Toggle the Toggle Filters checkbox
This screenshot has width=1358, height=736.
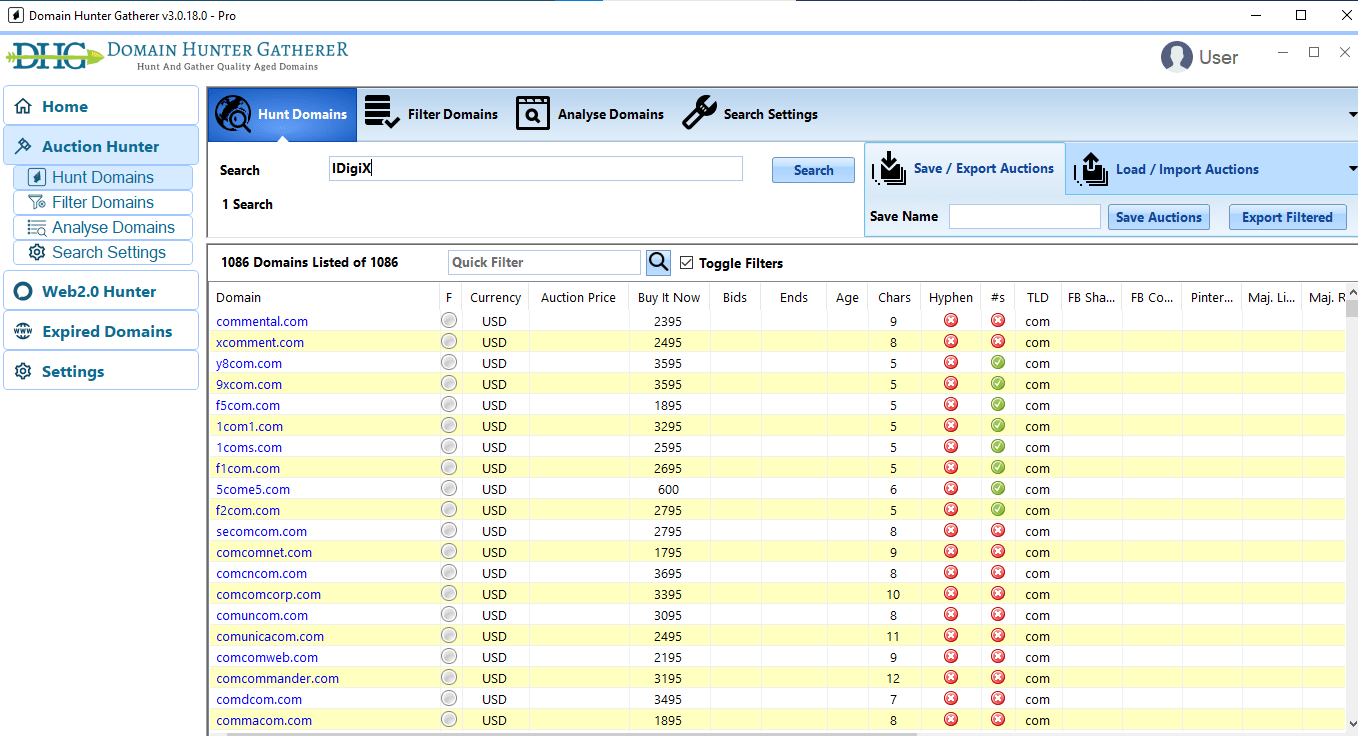[x=686, y=263]
